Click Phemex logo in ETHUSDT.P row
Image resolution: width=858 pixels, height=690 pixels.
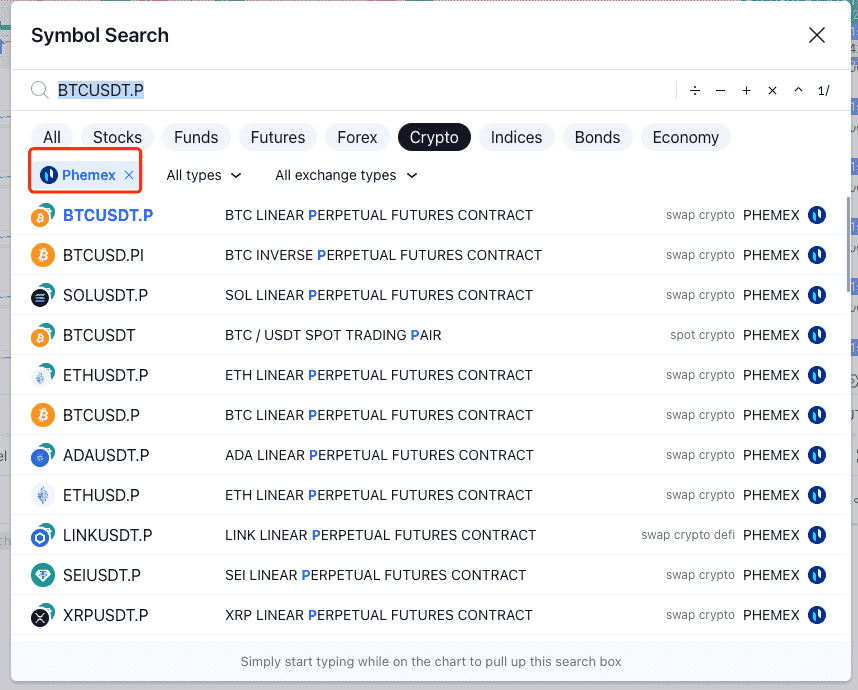tap(817, 375)
